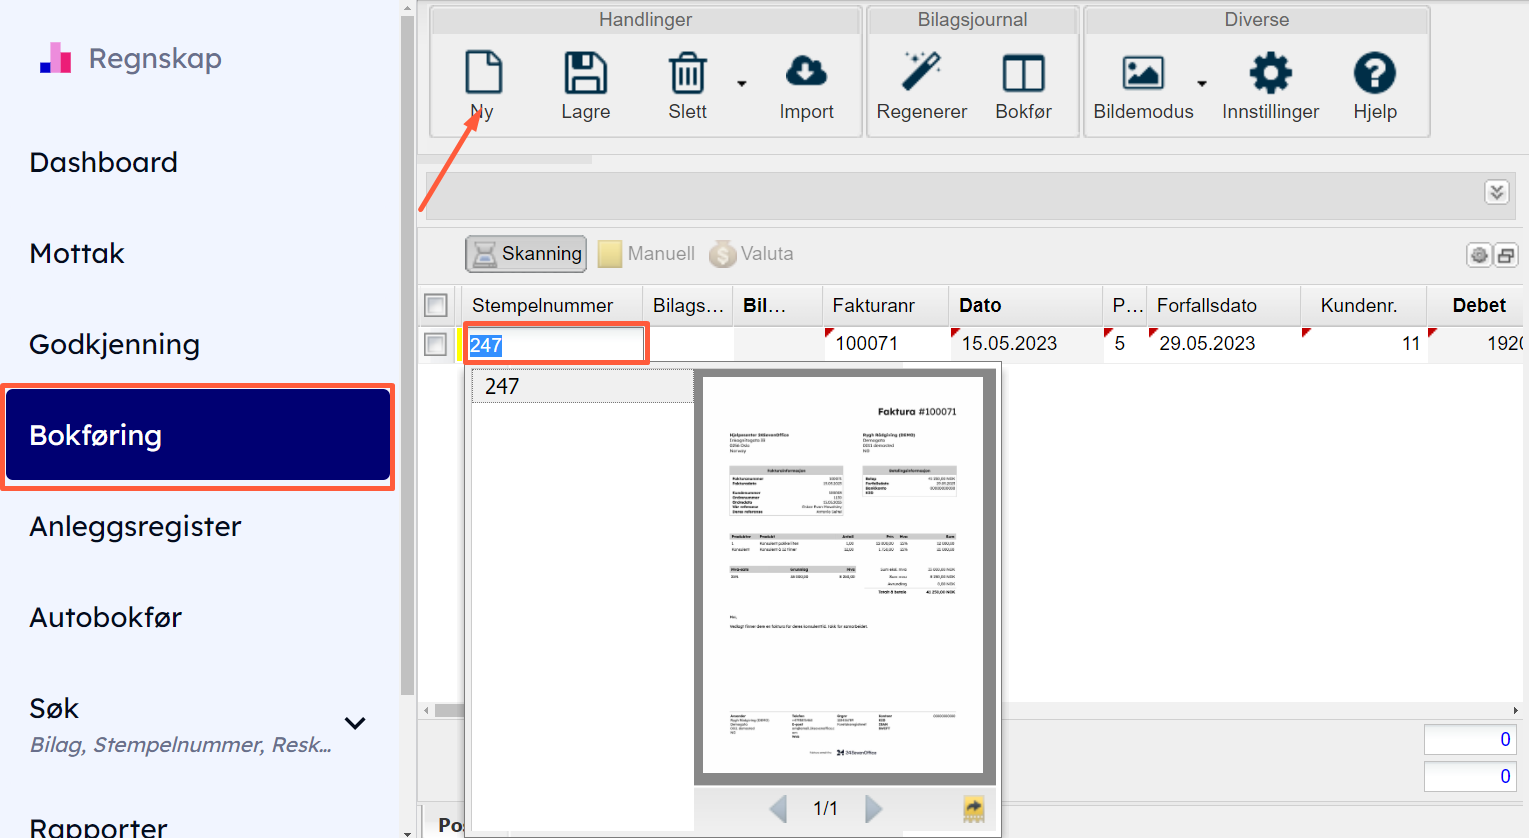Screen dimensions: 1529x838
Task: Open Innstillinger gear icon
Action: (x=1270, y=74)
